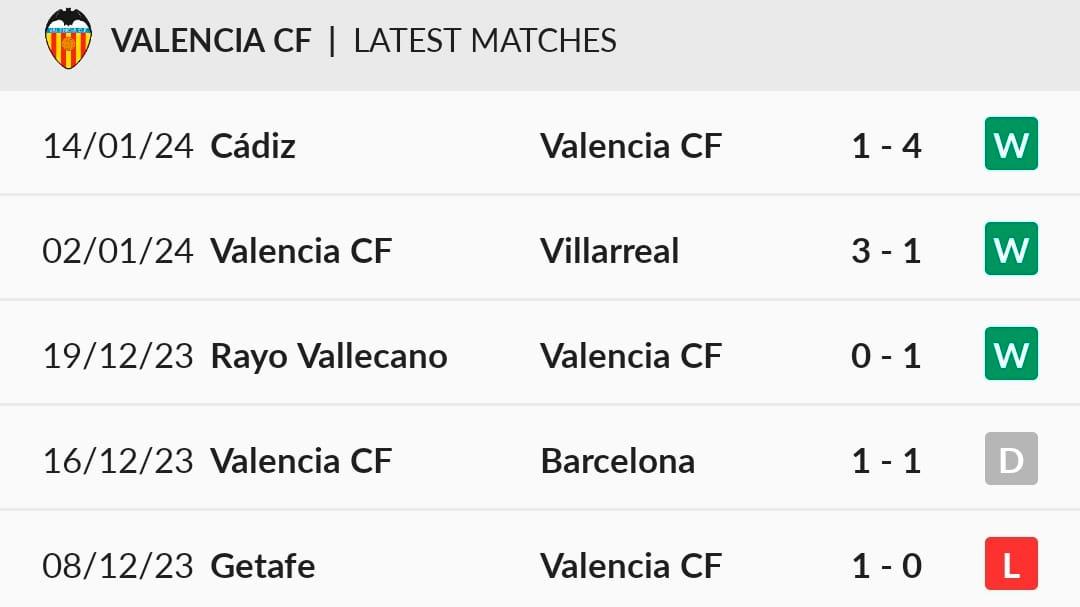Click the 0 - 1 Rayo Vallecano score

[886, 356]
